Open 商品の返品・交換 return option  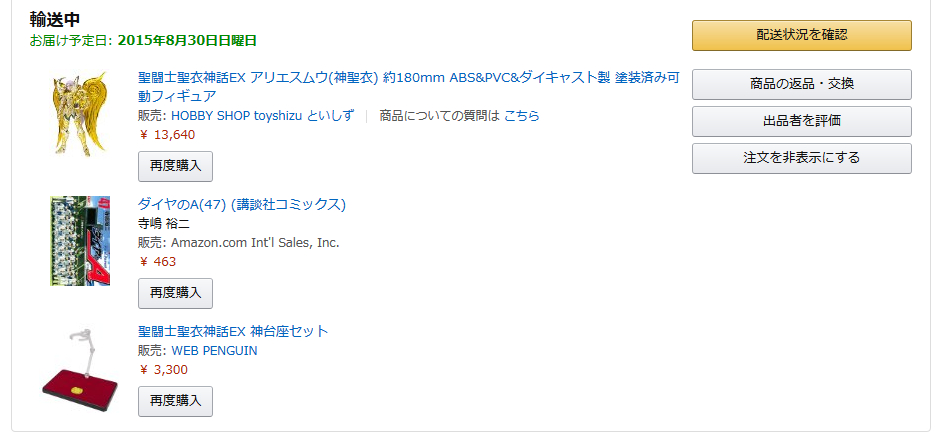(x=801, y=84)
